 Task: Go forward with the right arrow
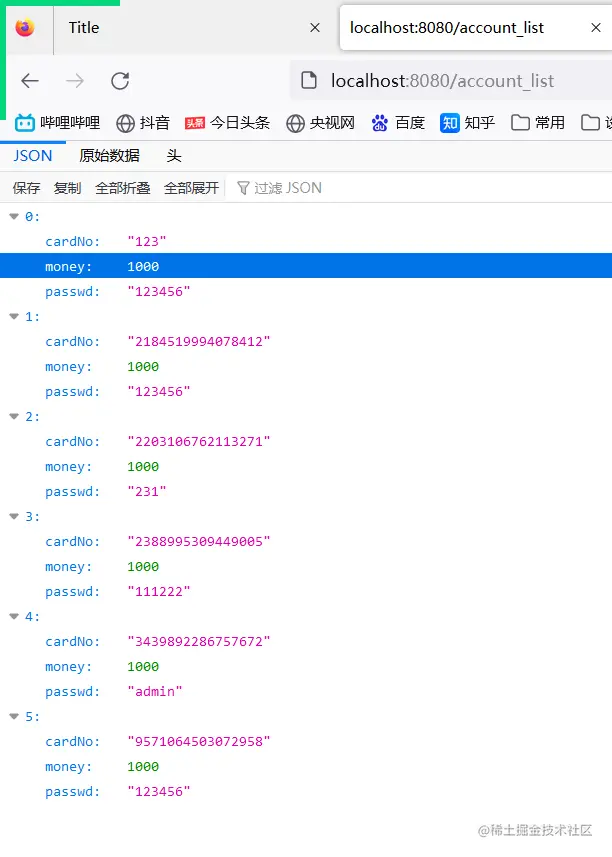pyautogui.click(x=75, y=81)
